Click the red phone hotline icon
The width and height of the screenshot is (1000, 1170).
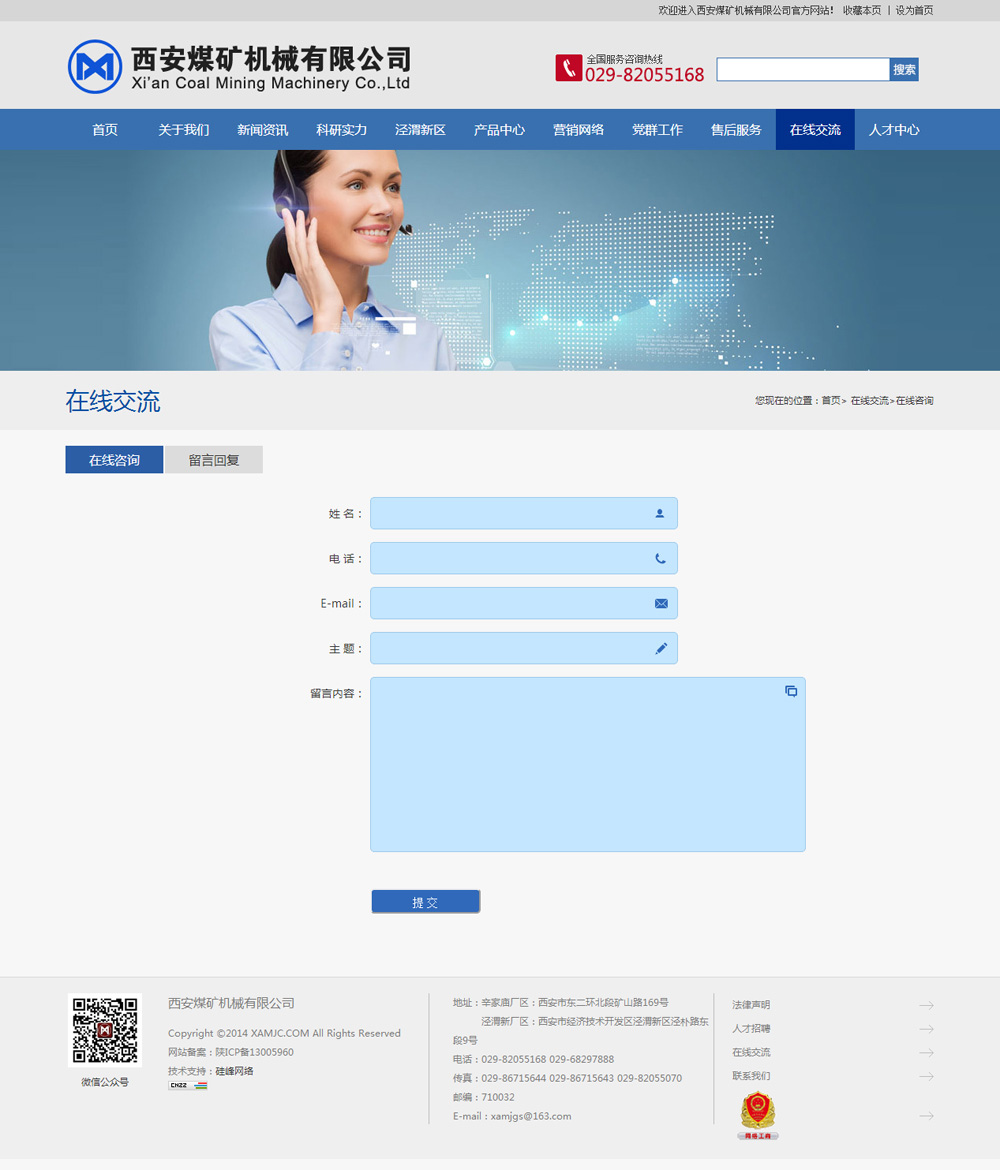click(568, 68)
